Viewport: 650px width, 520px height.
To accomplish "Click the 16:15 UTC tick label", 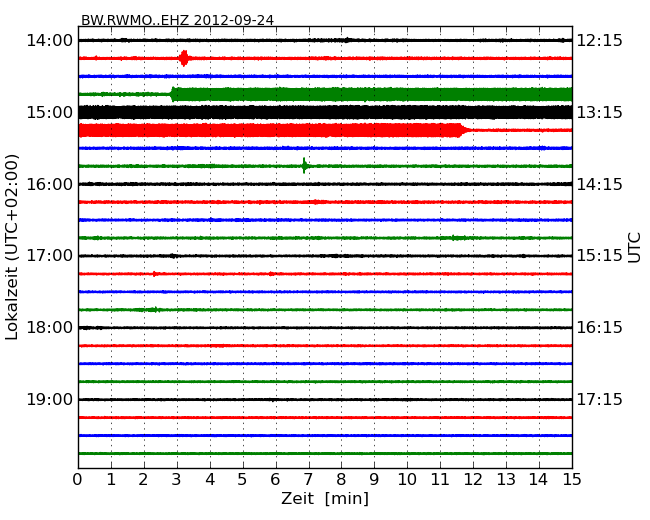I will (600, 328).
